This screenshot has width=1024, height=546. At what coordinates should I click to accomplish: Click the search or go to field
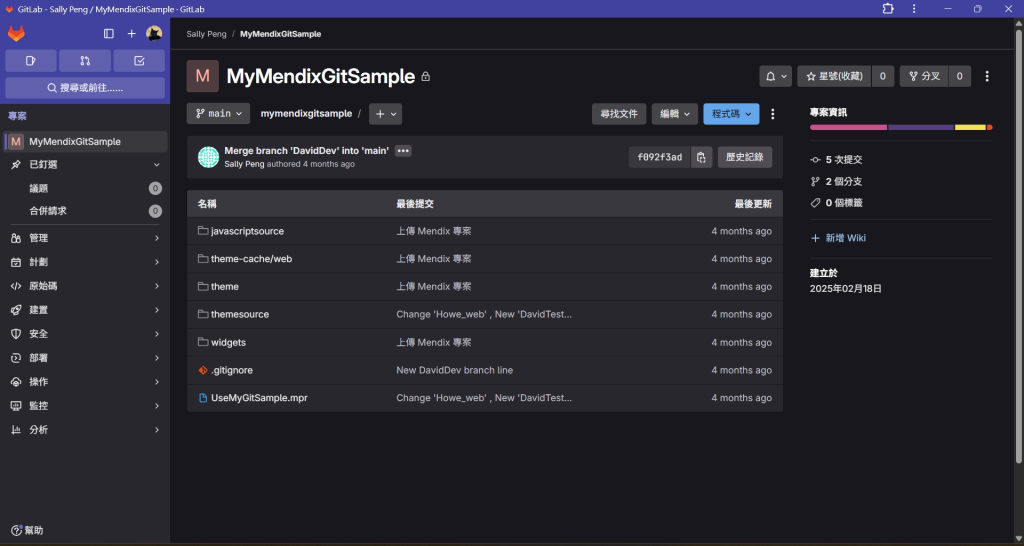click(x=85, y=88)
